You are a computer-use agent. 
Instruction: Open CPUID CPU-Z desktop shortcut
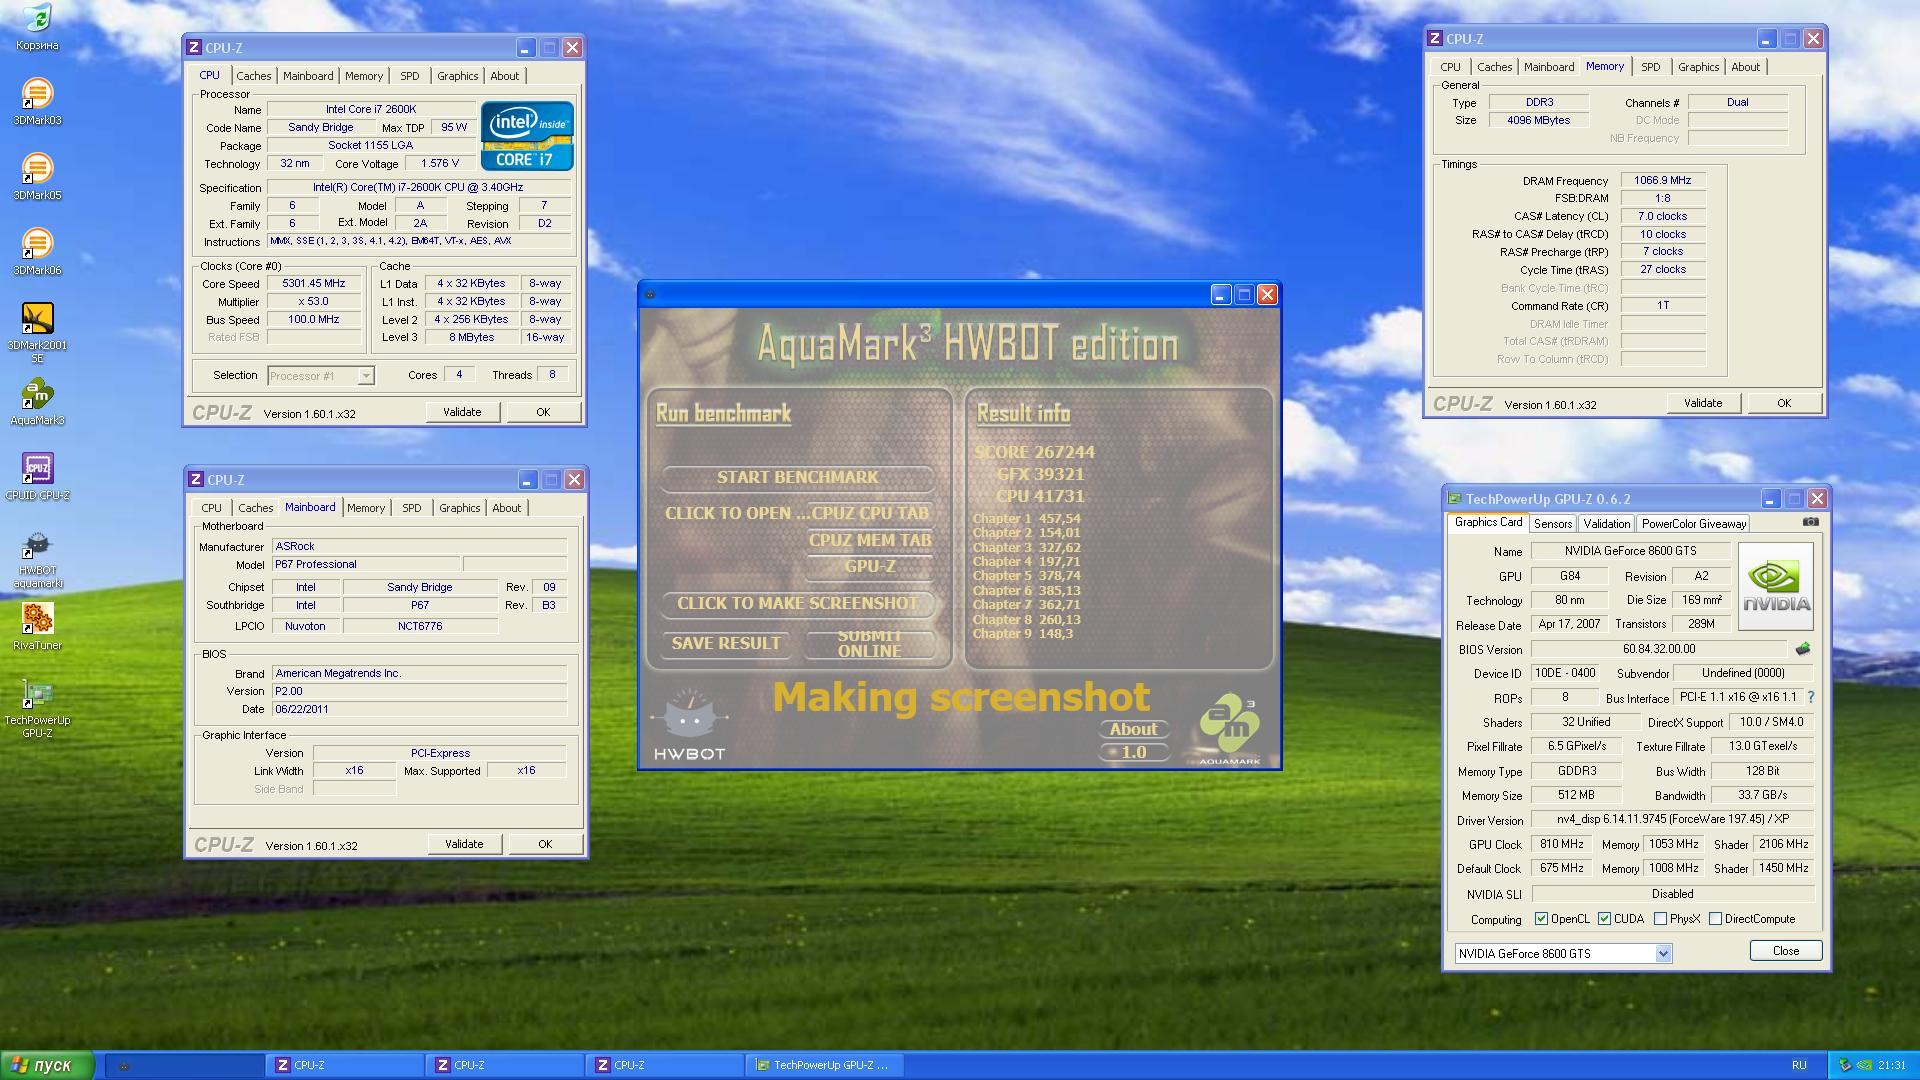click(37, 476)
